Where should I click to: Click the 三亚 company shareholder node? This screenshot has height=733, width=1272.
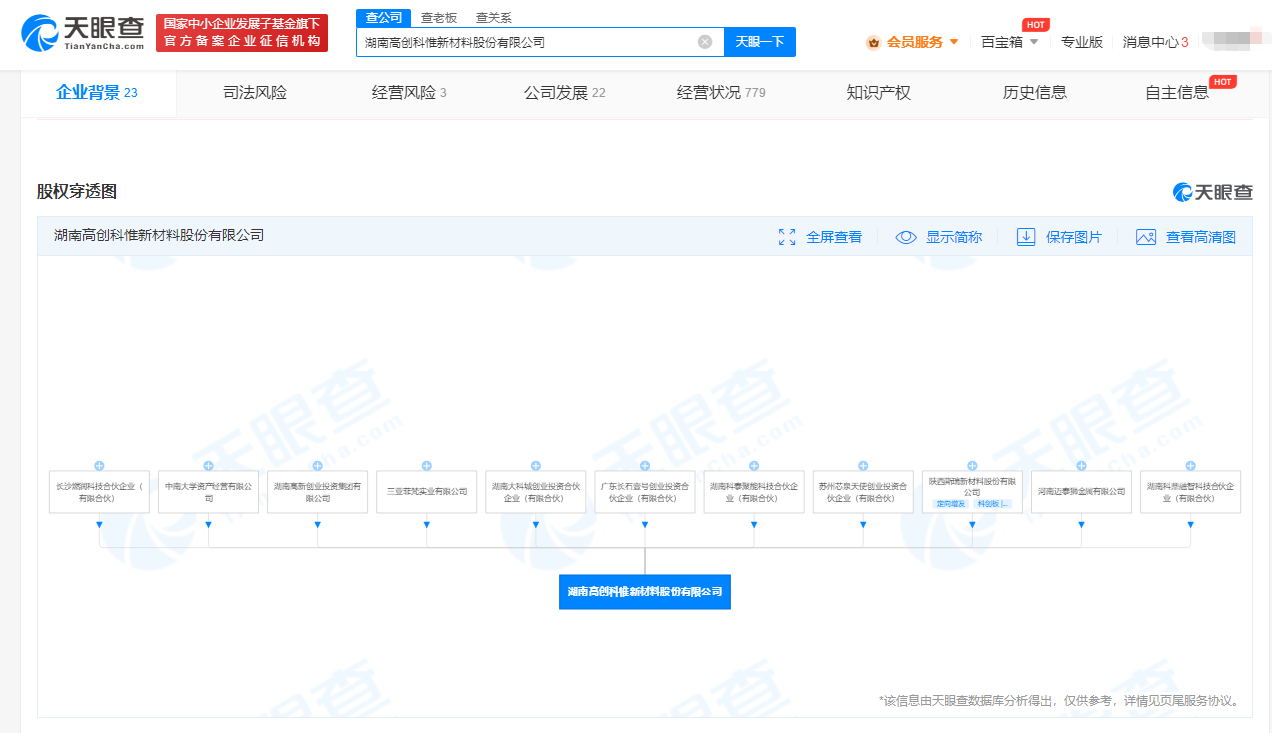pos(426,492)
